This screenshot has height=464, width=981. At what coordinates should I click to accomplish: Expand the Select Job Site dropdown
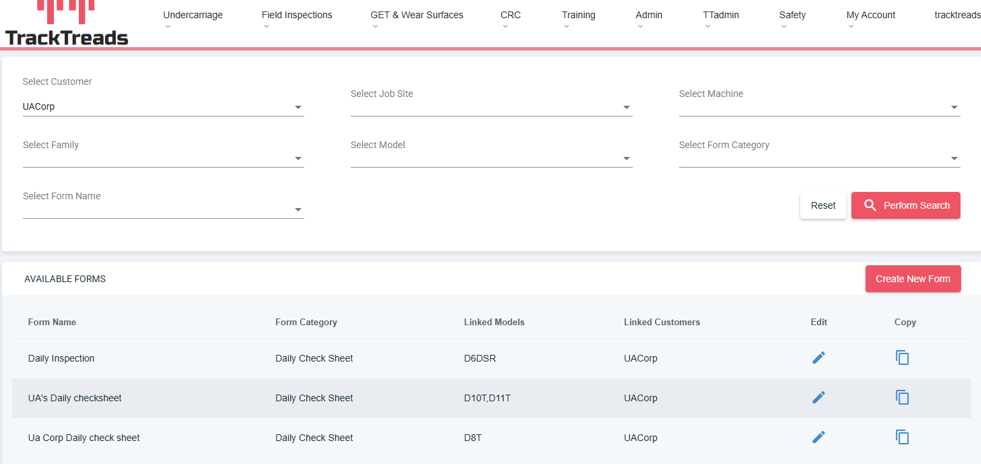pos(490,106)
